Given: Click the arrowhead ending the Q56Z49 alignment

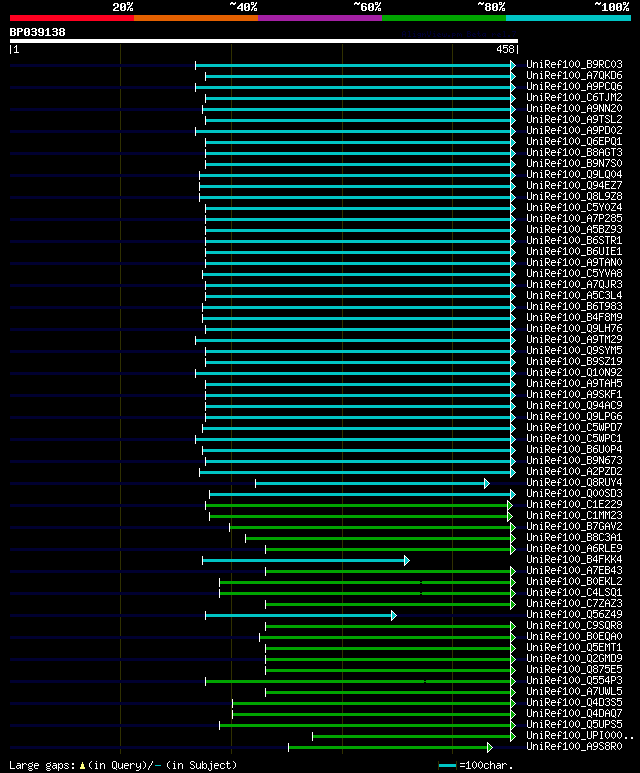Looking at the screenshot, I should 394,616.
